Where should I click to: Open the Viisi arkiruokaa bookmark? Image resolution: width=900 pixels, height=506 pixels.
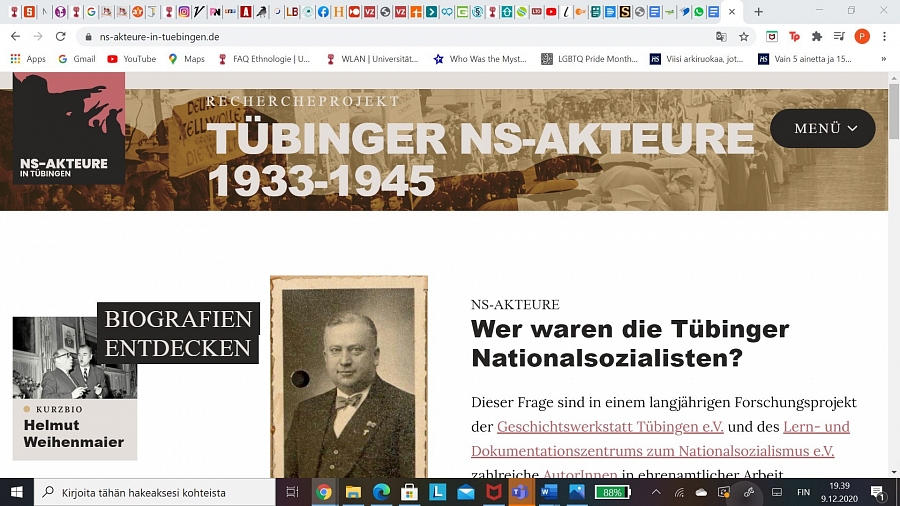696,59
